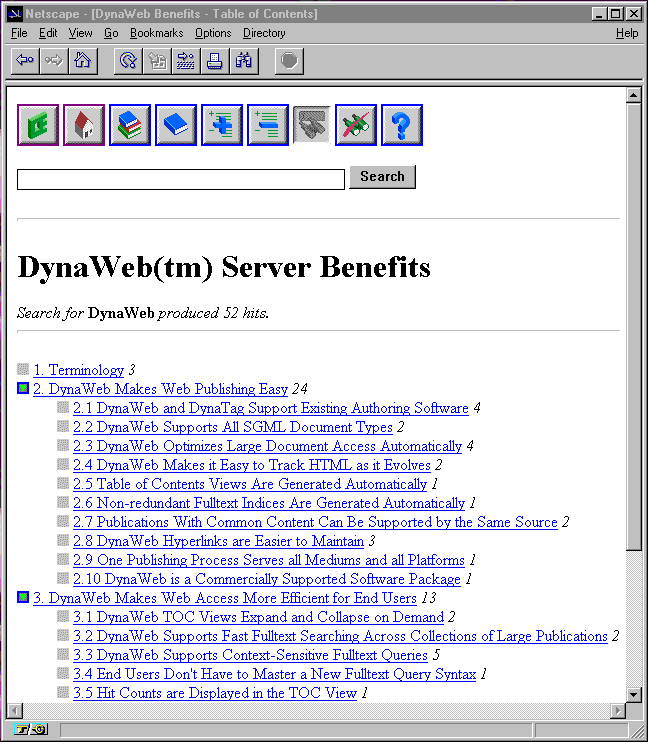Open '2.10 DynaWeb is a Commercially Supported' link
The width and height of the screenshot is (648, 742).
[267, 579]
